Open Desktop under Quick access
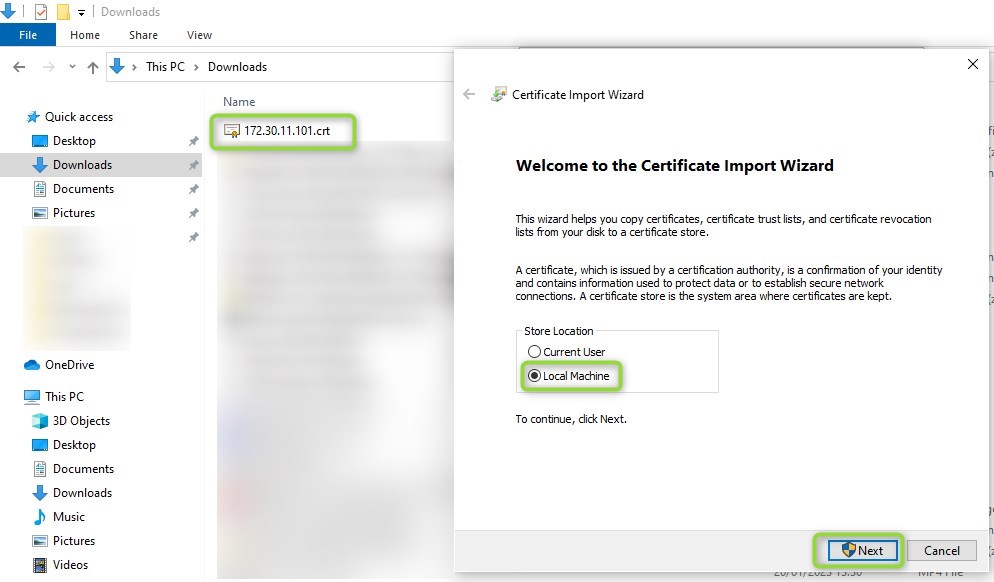The height and width of the screenshot is (582, 994). coord(74,141)
